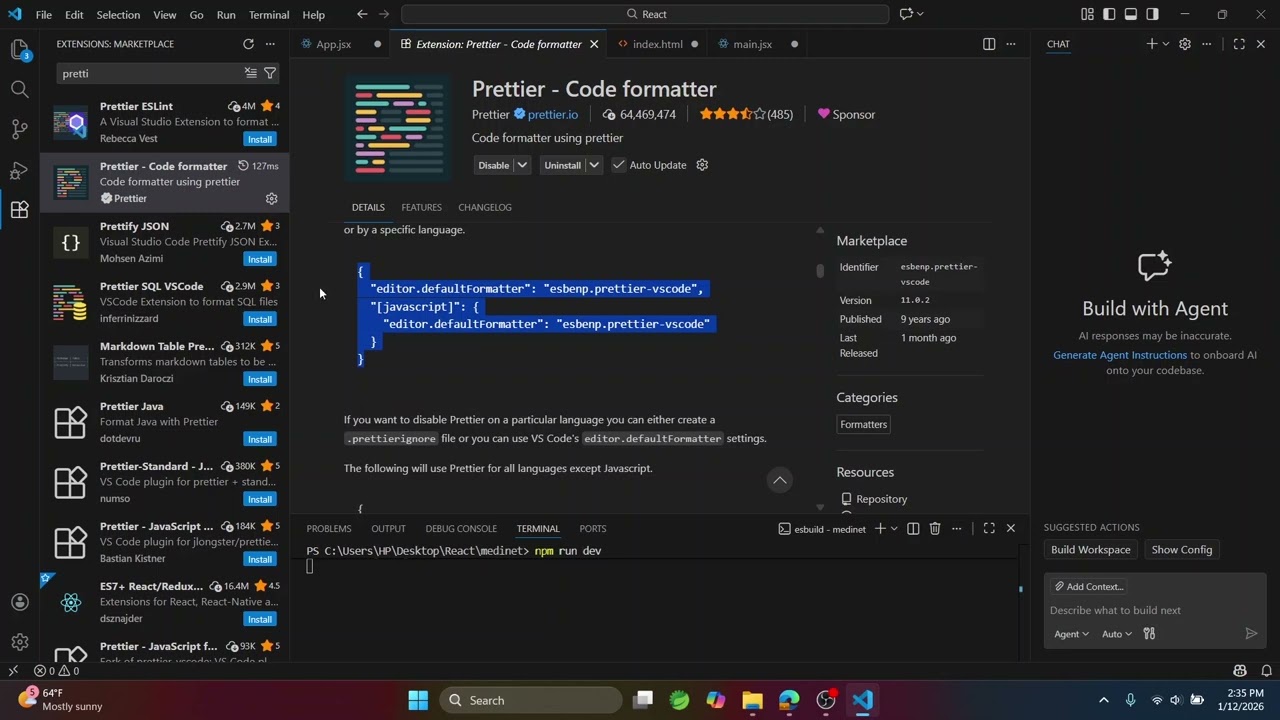Switch to the FEATURES tab

421,207
